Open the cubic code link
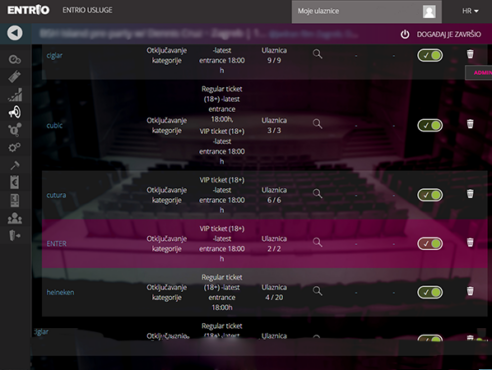Screen dimensions: 492x370 click(x=54, y=125)
